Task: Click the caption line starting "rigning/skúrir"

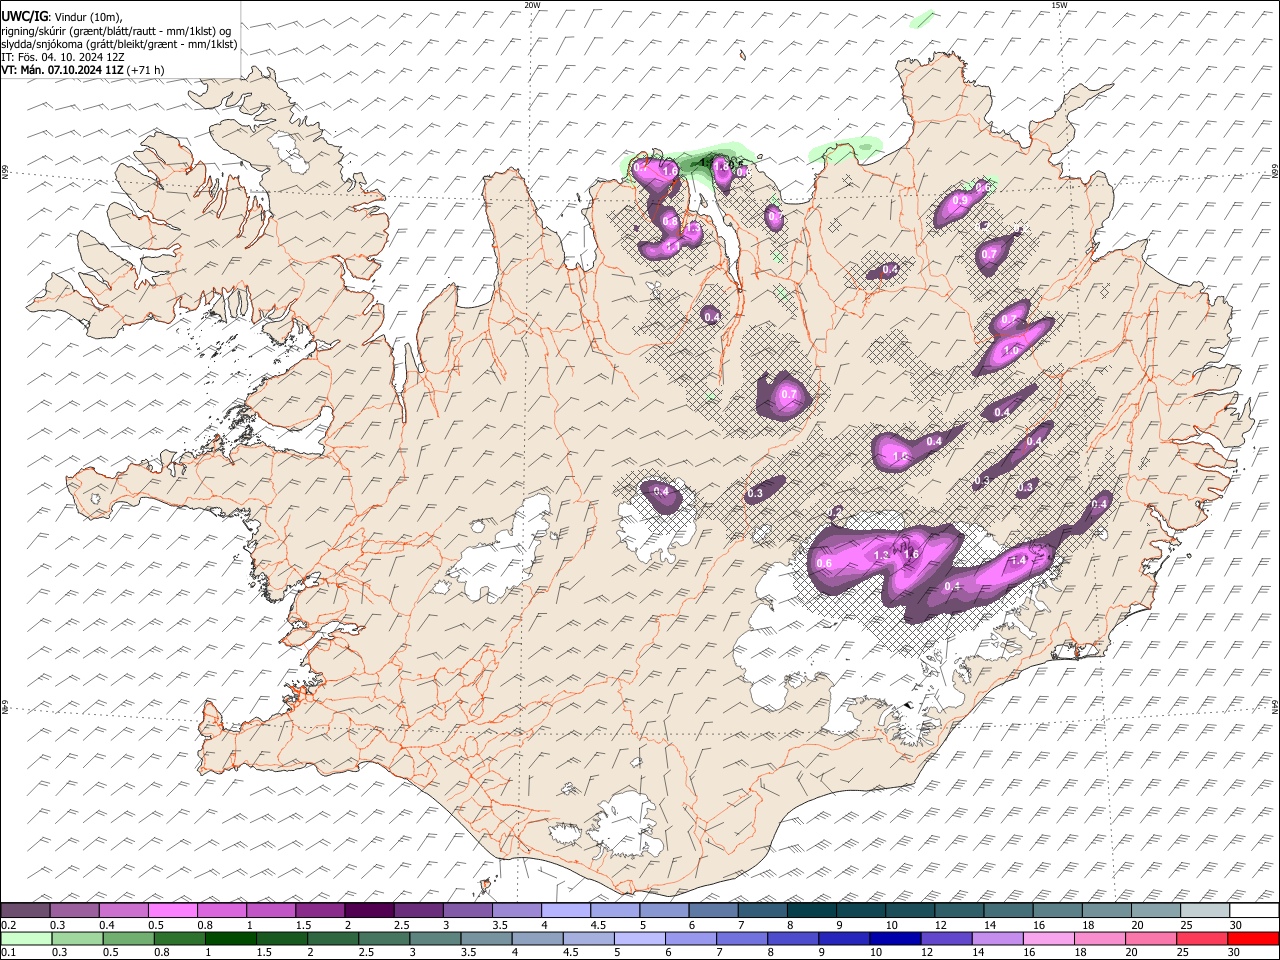Action: click(x=116, y=30)
